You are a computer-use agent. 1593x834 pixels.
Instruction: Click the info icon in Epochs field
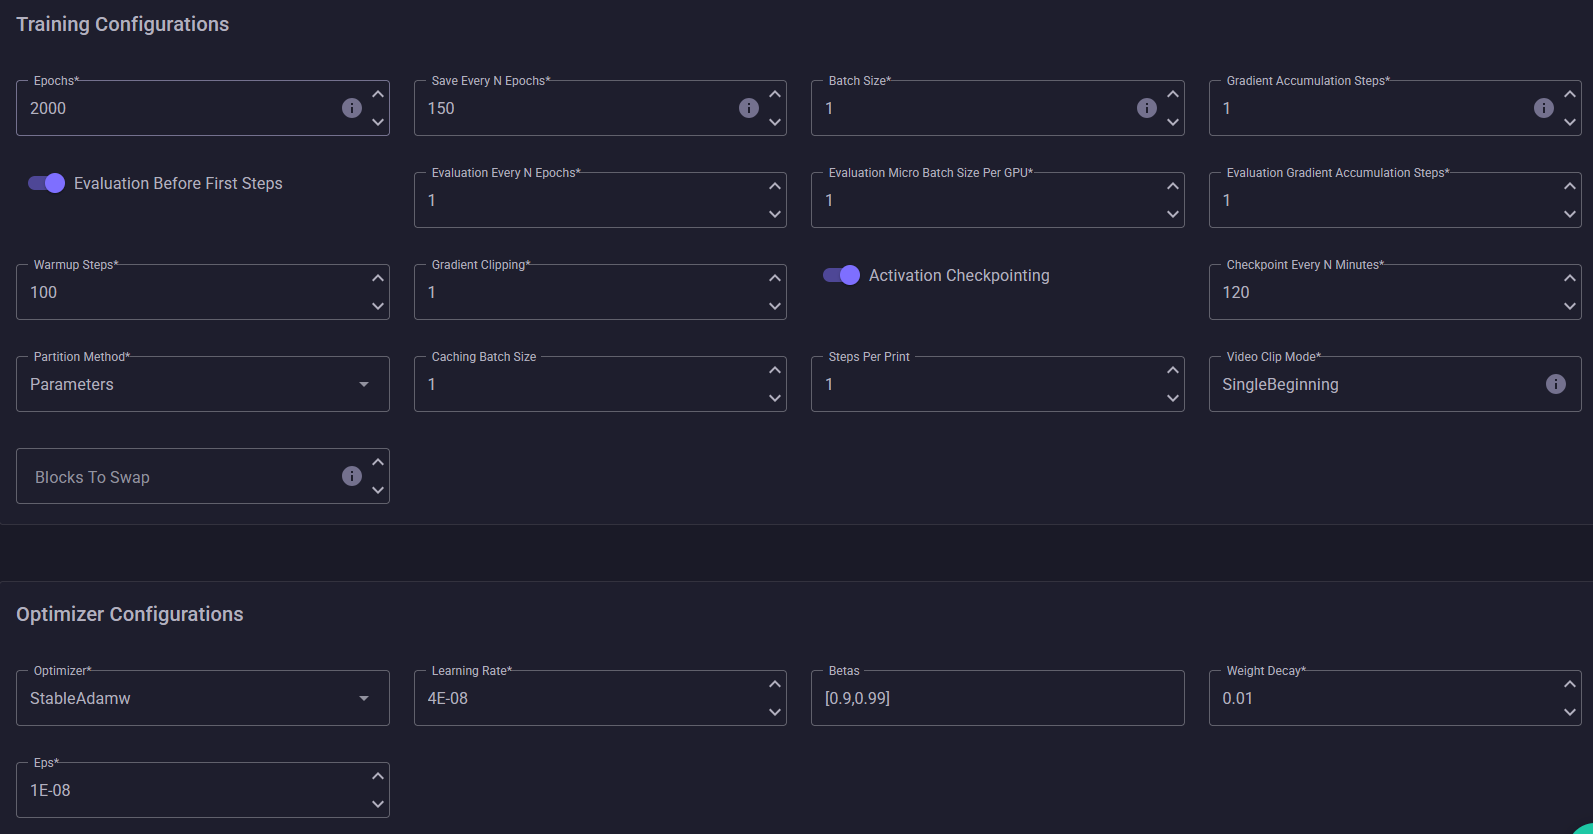[352, 108]
